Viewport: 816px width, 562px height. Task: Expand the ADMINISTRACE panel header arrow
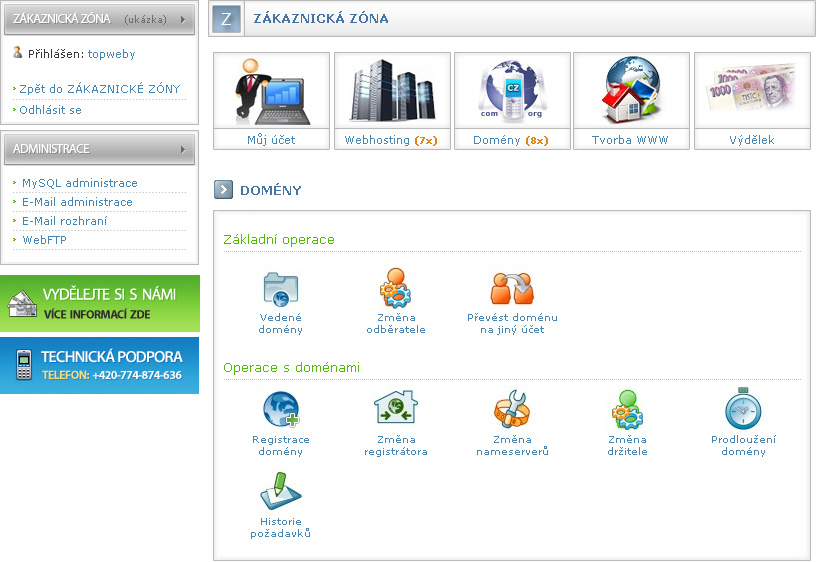coord(183,149)
